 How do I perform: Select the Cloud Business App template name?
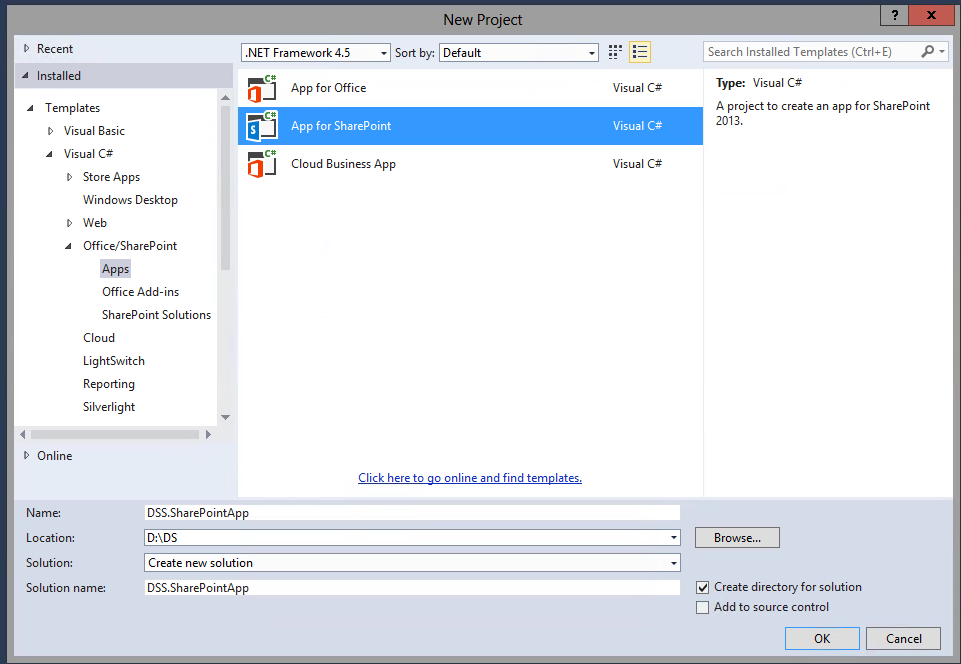click(343, 164)
